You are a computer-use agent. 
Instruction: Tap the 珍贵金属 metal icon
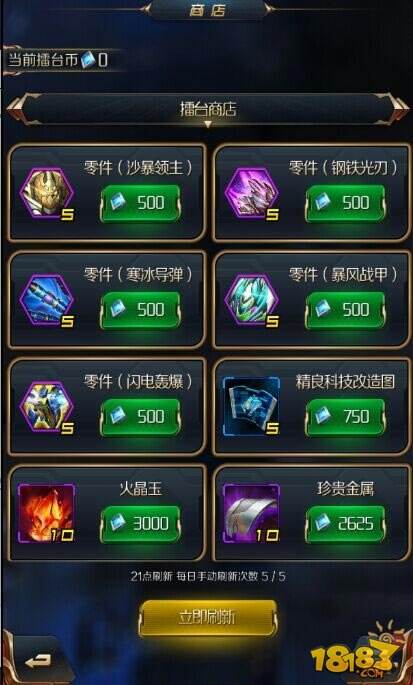point(251,513)
